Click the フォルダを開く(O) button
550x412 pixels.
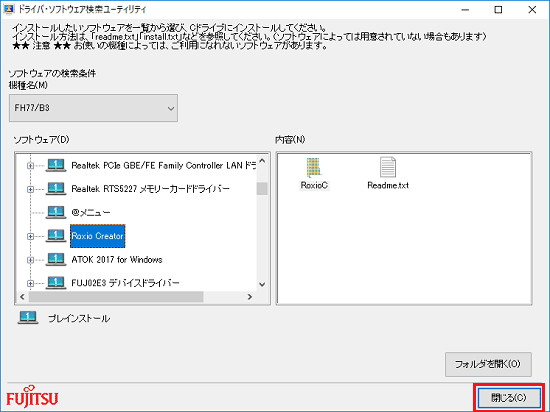click(x=488, y=364)
